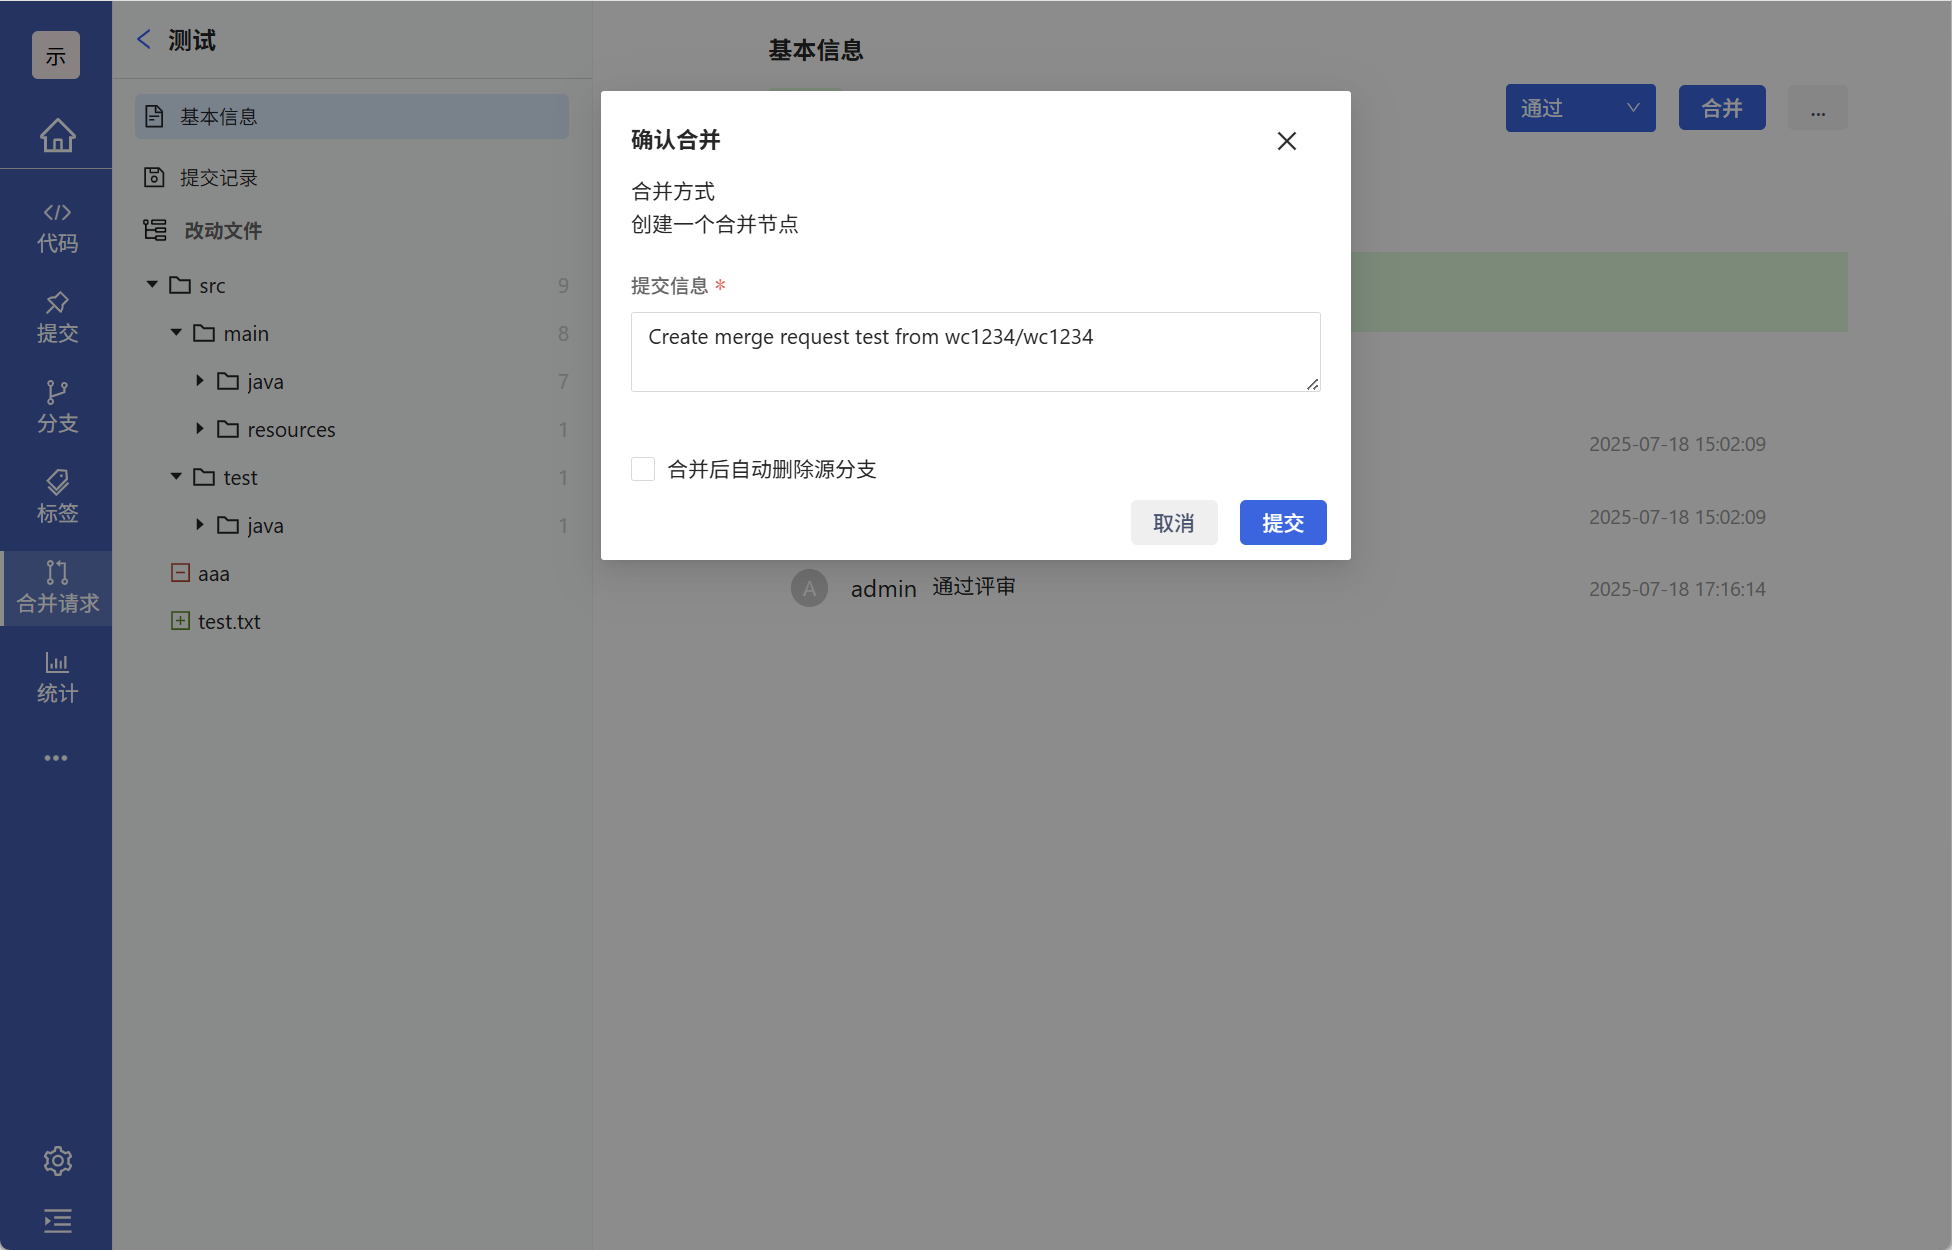
Task: Collapse the src folder tree node
Action: coord(152,285)
